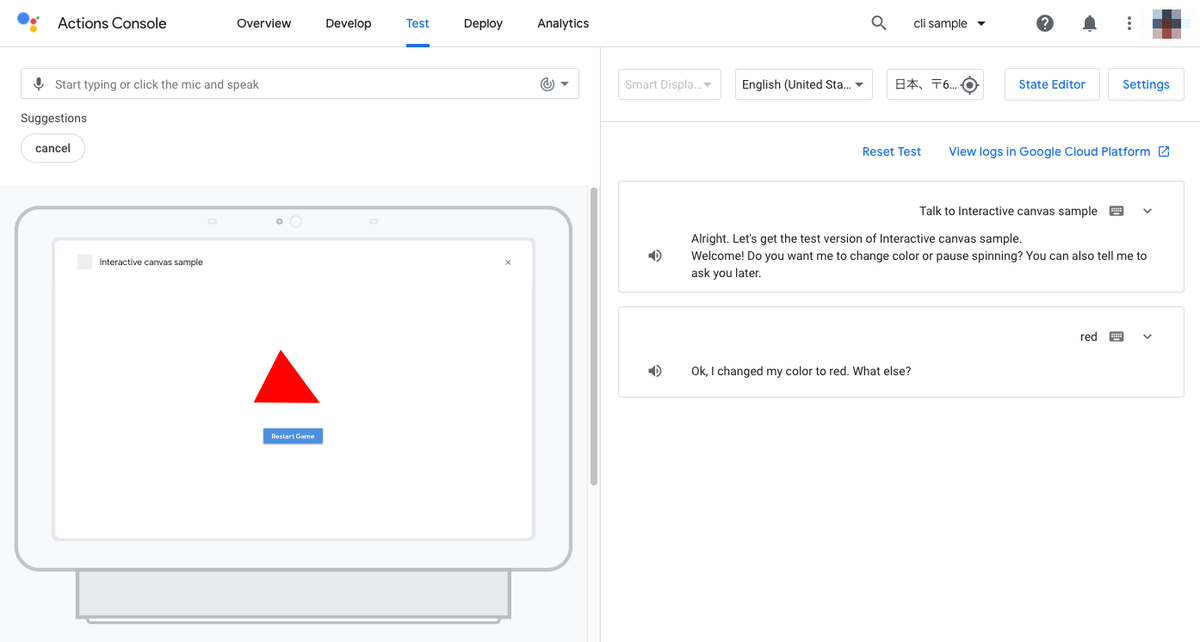The width and height of the screenshot is (1200, 642).
Task: Click the Talk to Interactive canvas sample text
Action: point(1008,211)
